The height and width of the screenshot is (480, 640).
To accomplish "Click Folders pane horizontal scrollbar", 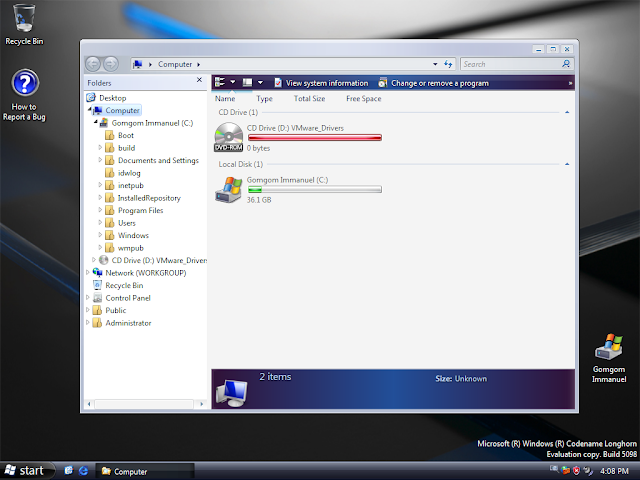I will [x=144, y=404].
